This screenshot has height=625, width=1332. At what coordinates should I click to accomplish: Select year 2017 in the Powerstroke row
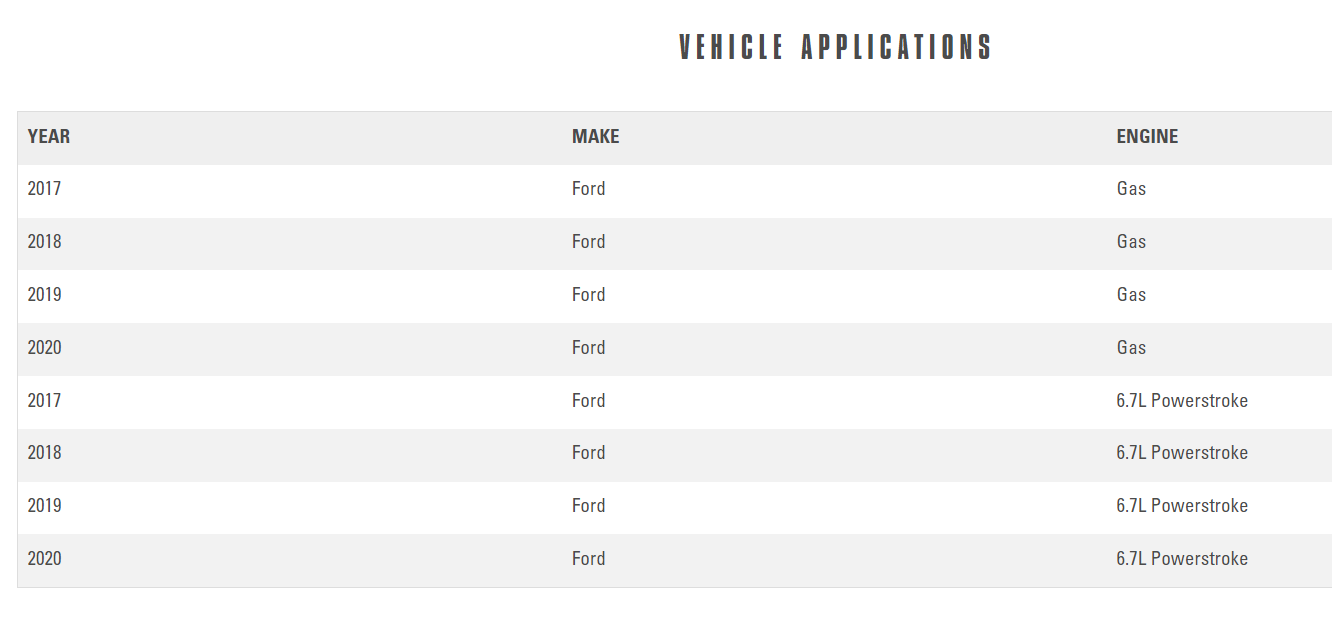pos(44,401)
